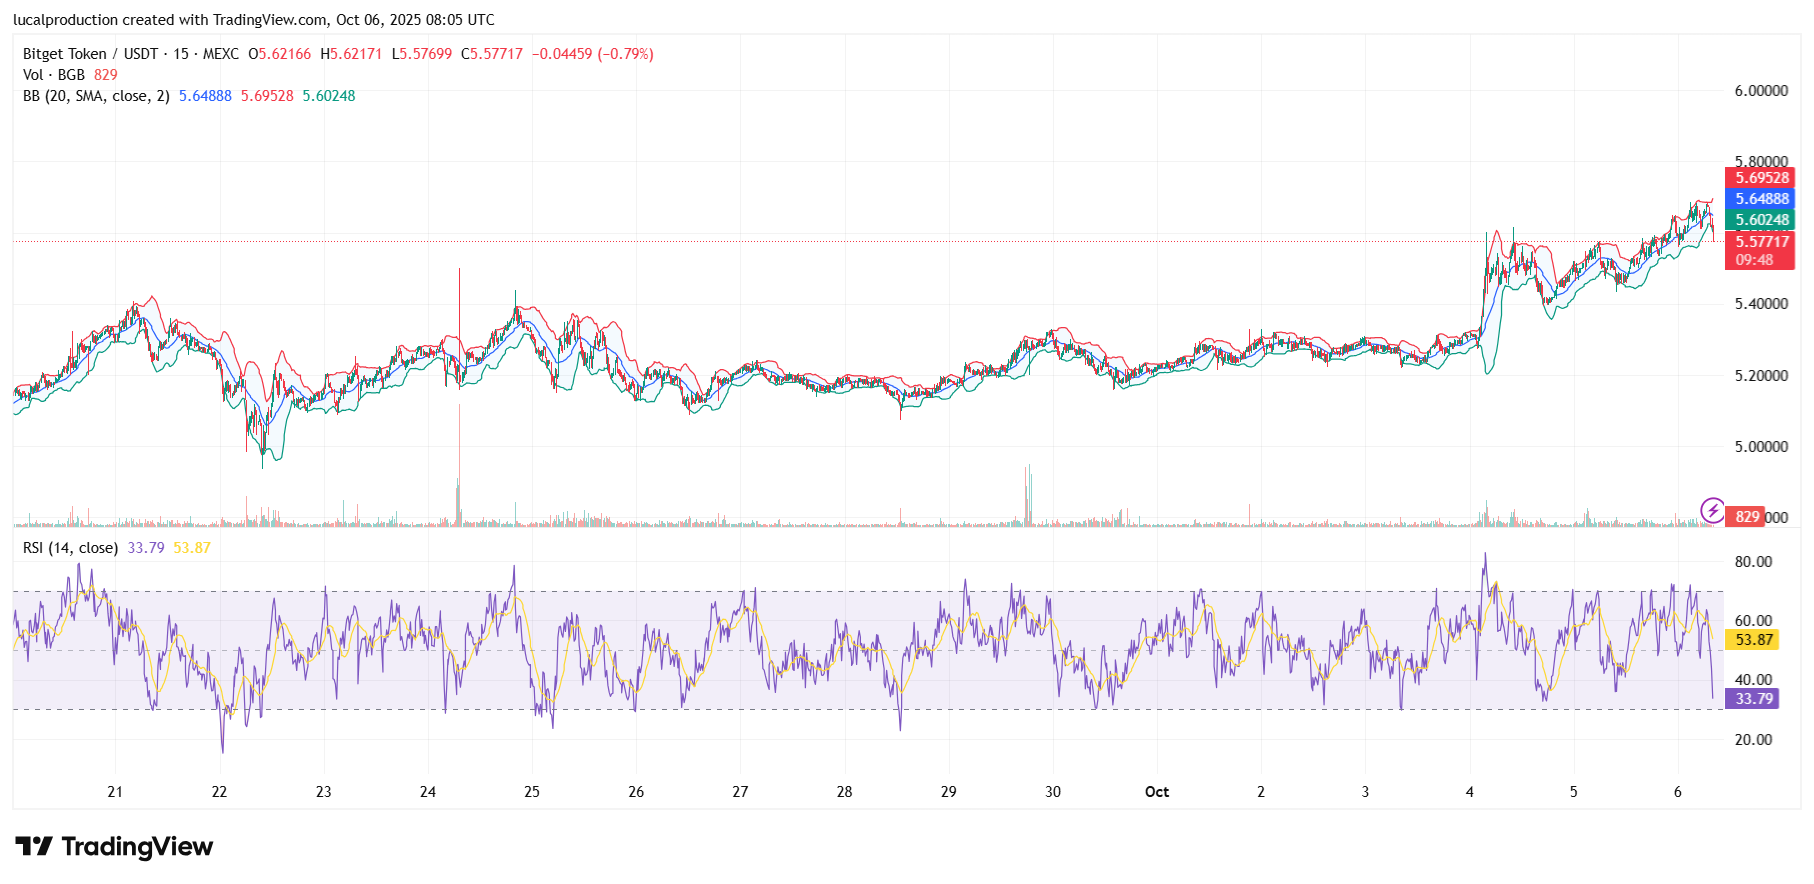
Task: Click the date 25 on time axis
Action: [532, 792]
